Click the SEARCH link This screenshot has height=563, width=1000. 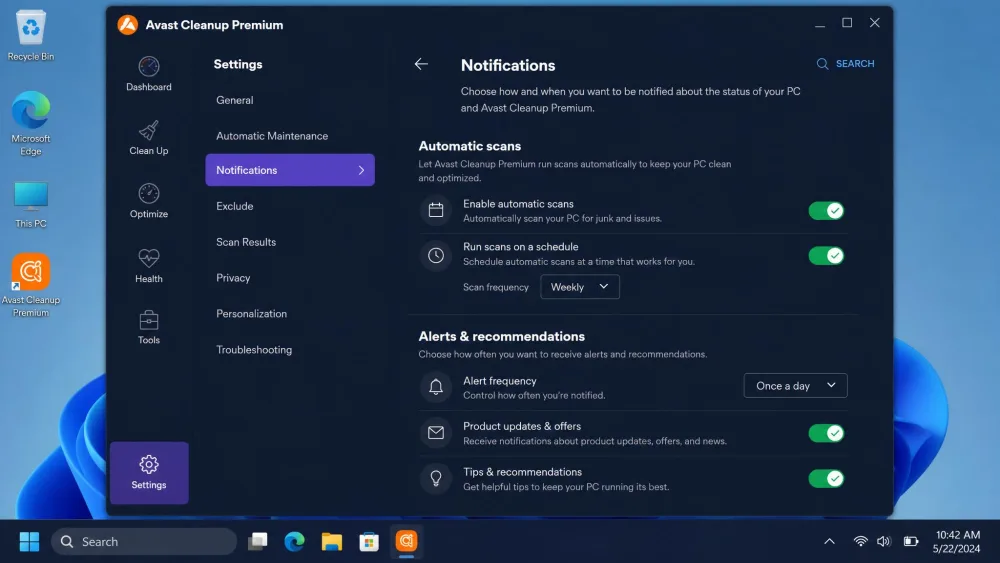click(x=855, y=64)
